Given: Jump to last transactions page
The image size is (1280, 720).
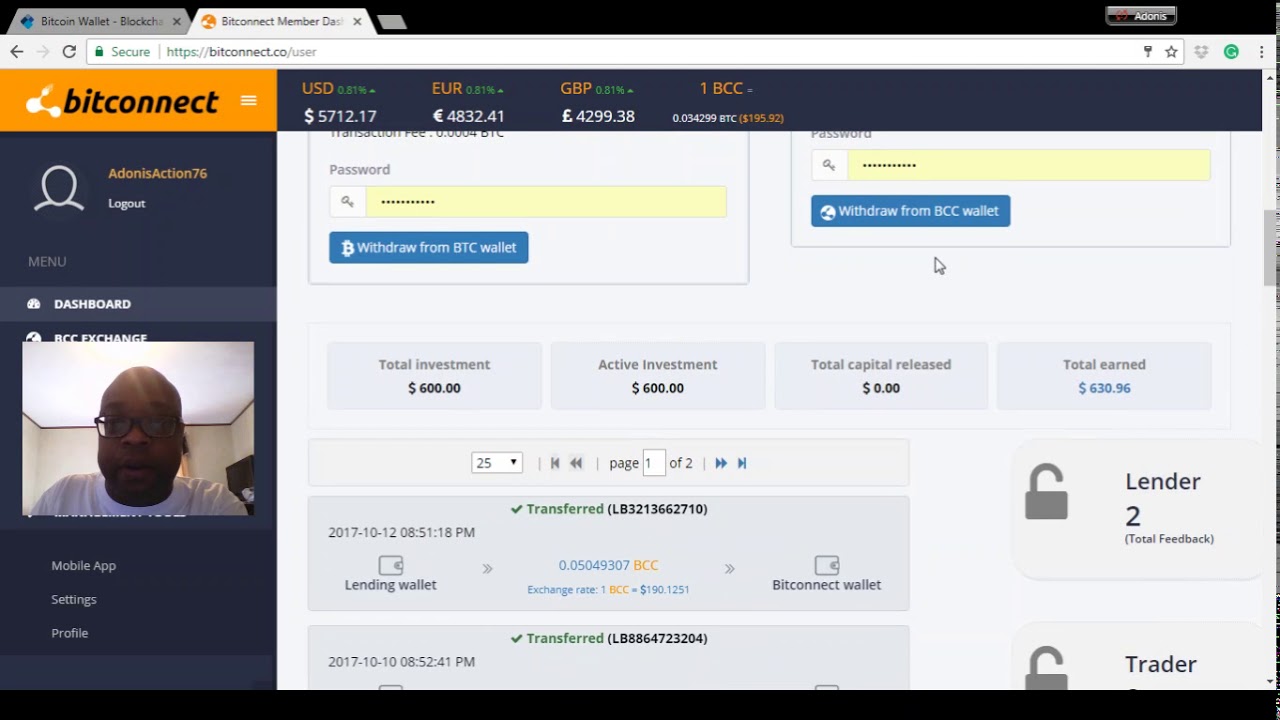Looking at the screenshot, I should pyautogui.click(x=742, y=463).
